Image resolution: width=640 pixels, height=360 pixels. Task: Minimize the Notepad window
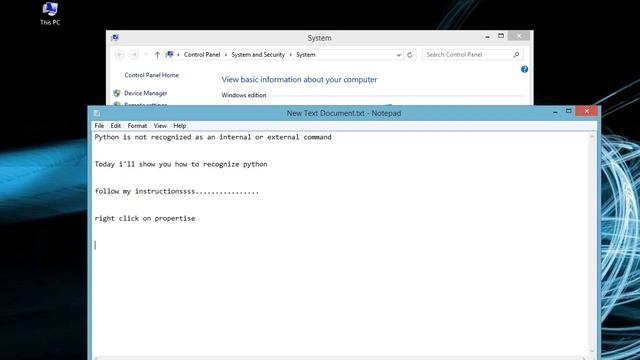555,111
